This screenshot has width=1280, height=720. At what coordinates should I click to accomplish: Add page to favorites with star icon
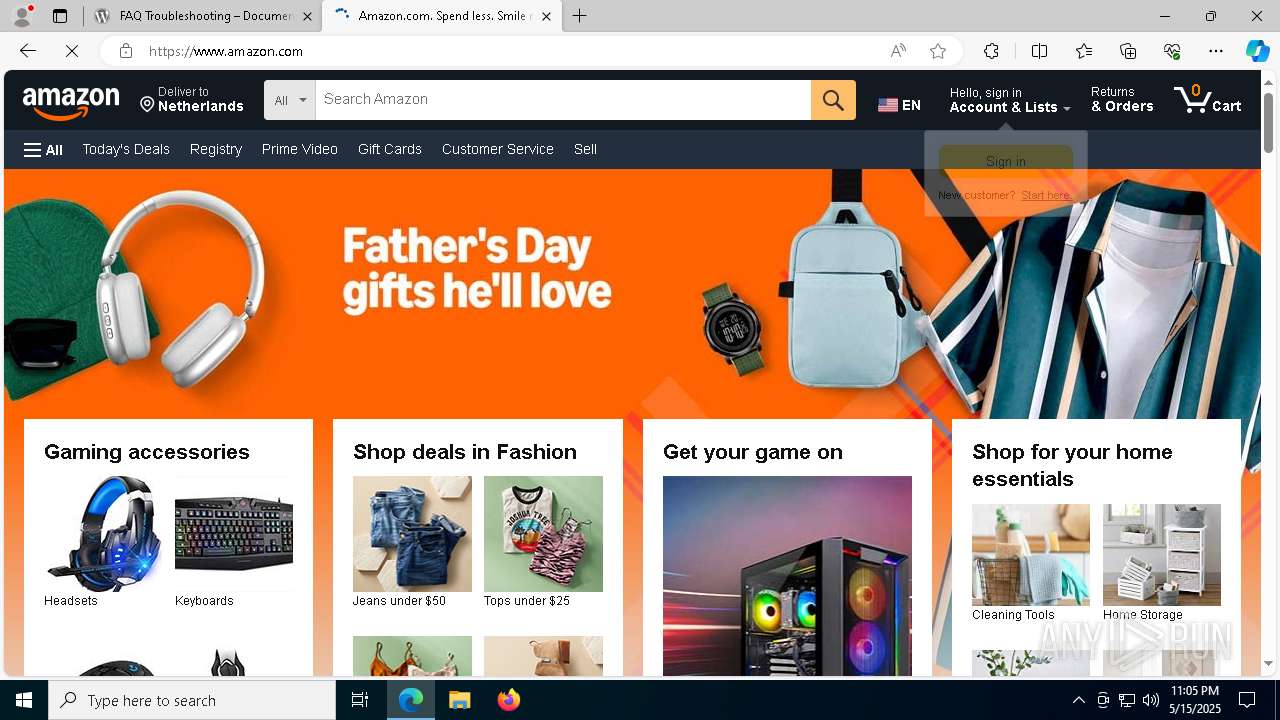(938, 51)
